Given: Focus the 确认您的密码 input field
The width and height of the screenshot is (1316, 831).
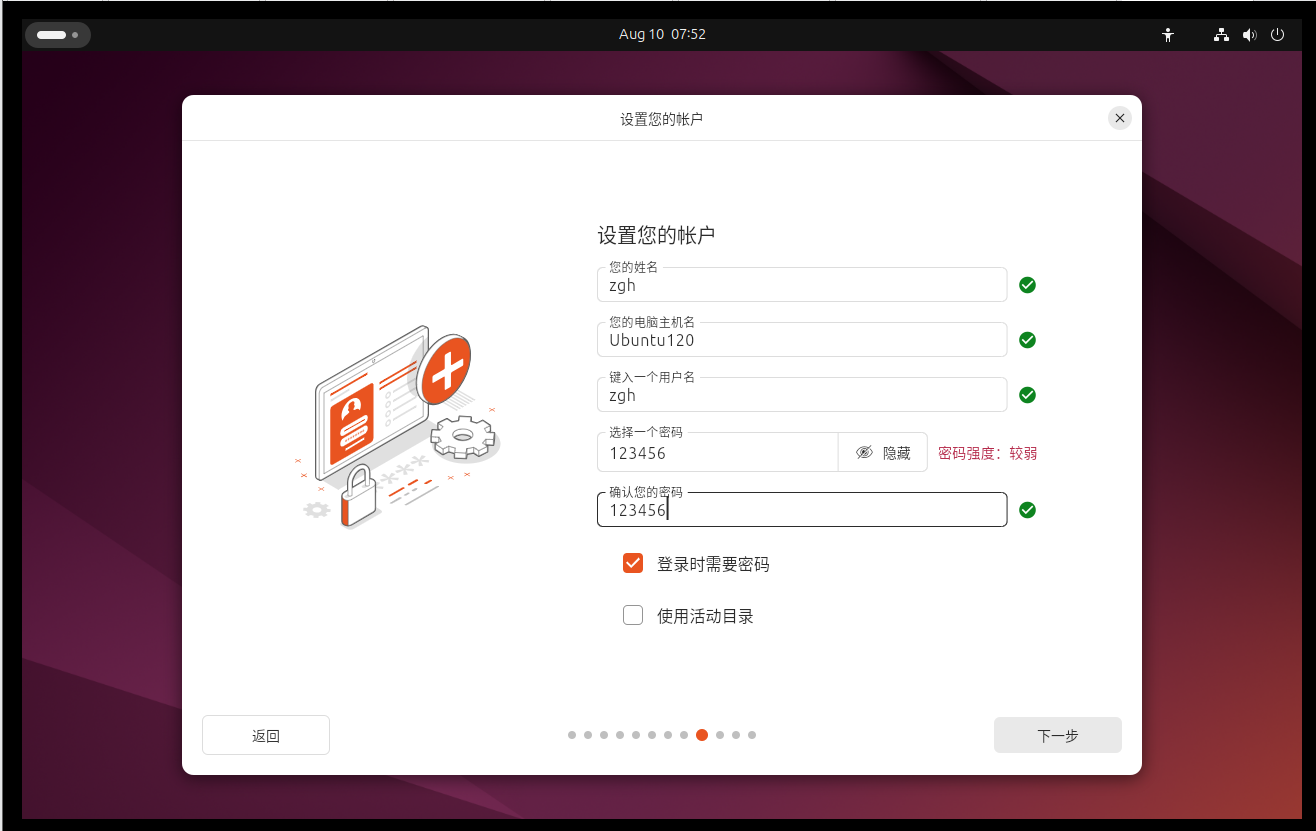Looking at the screenshot, I should coord(802,509).
